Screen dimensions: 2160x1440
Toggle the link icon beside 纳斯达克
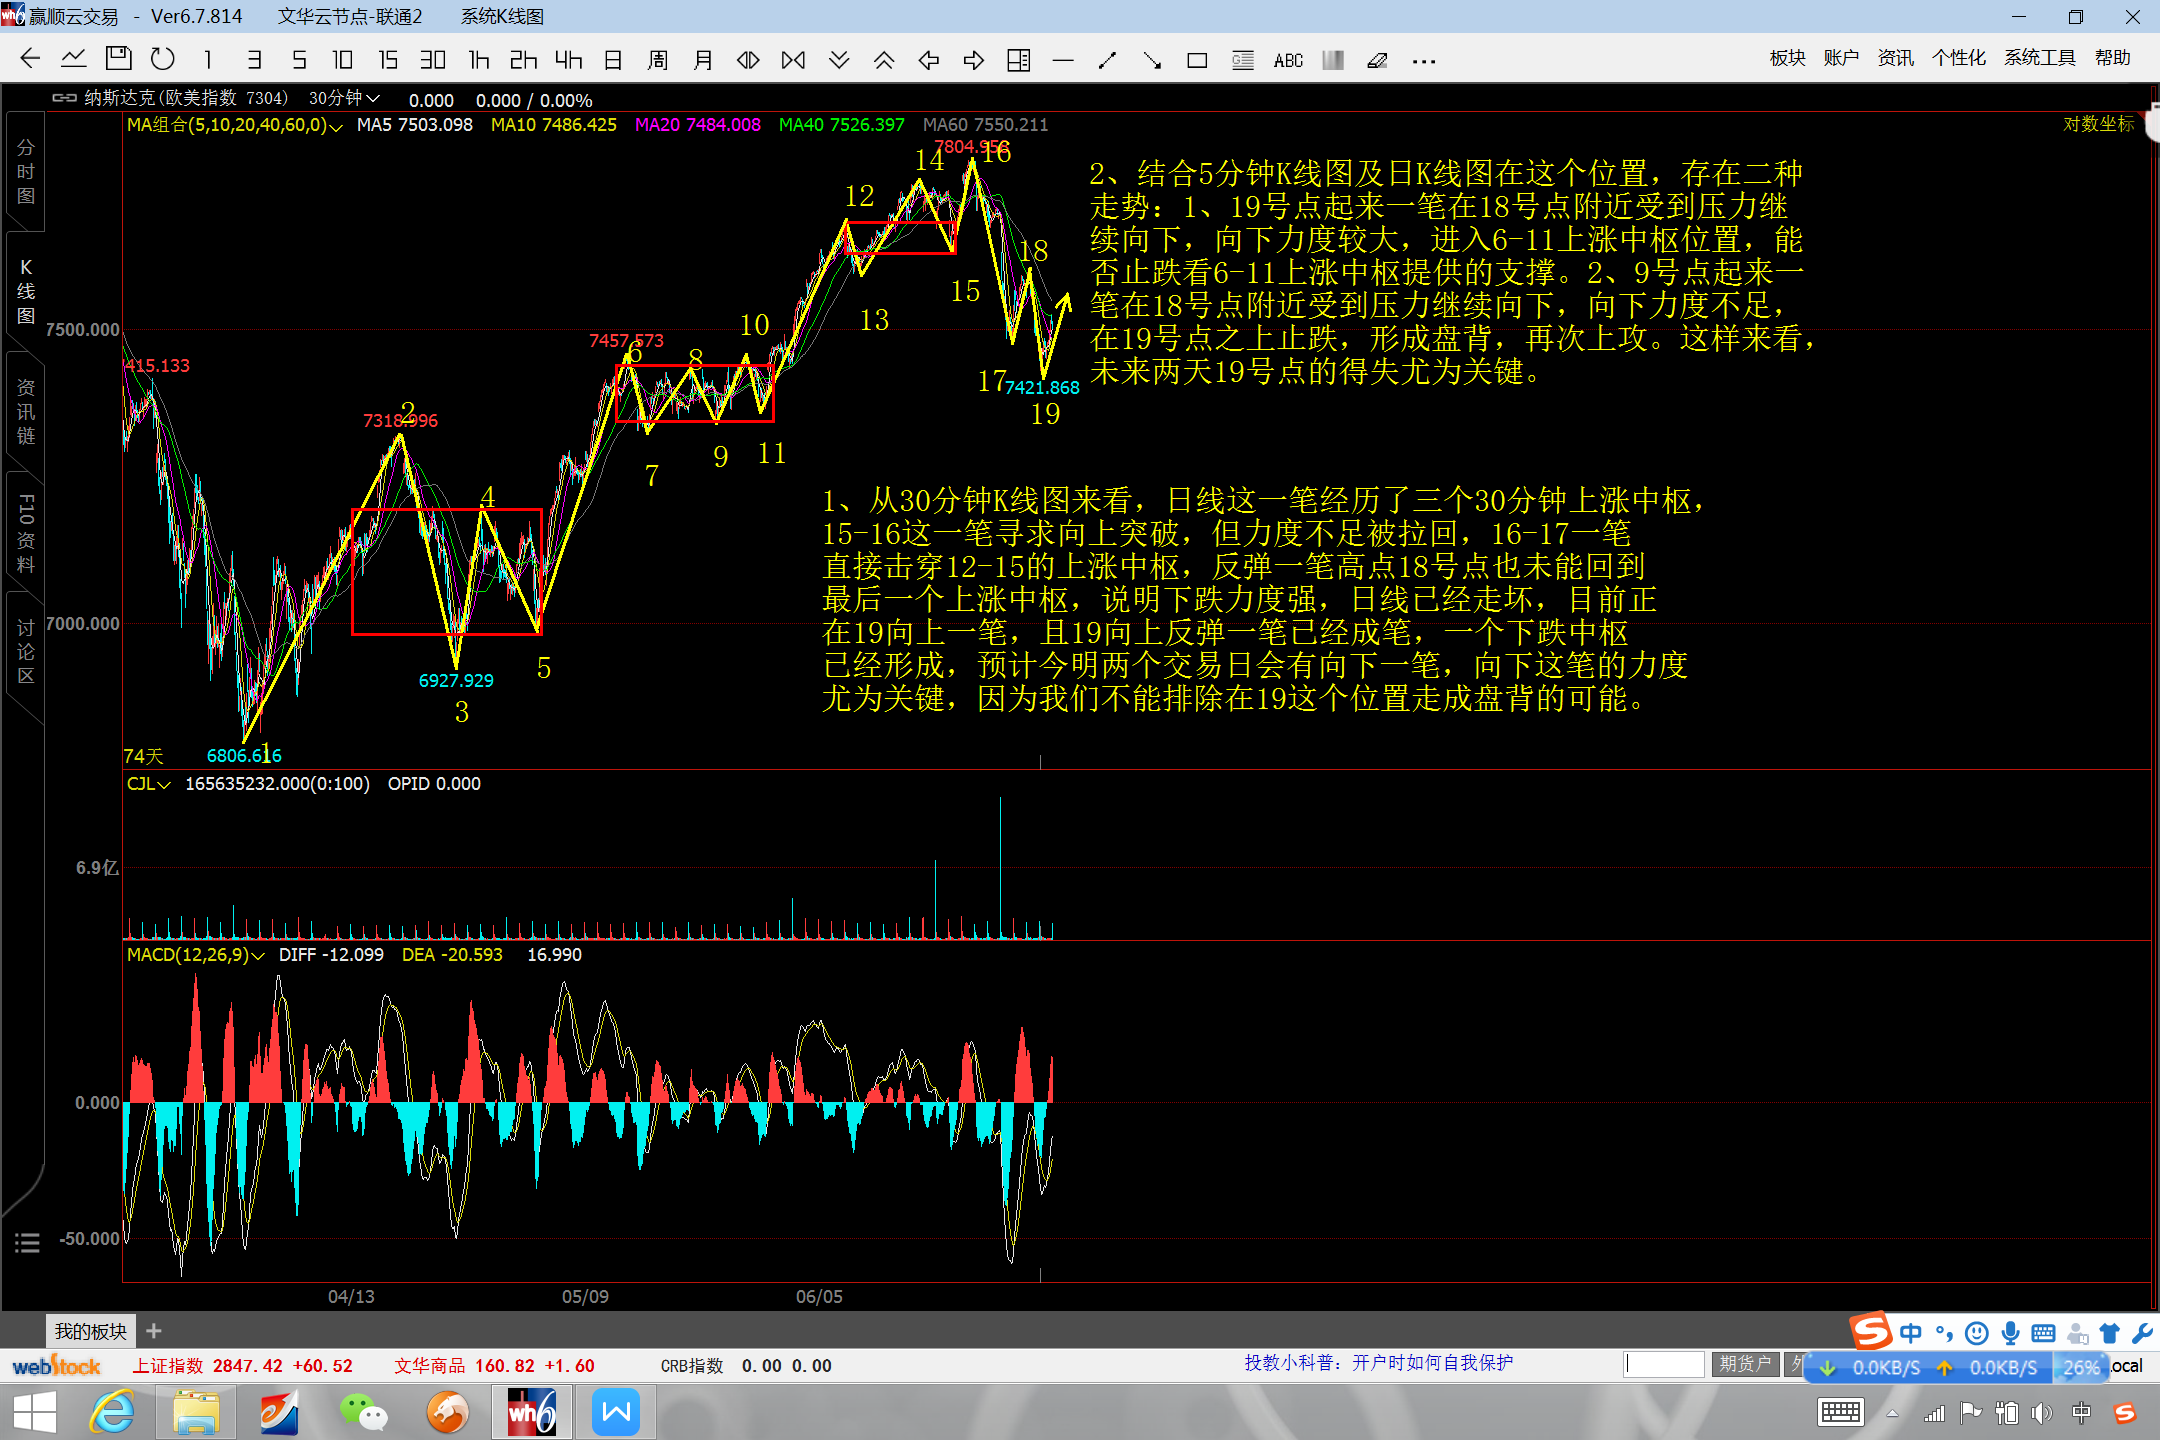64,98
